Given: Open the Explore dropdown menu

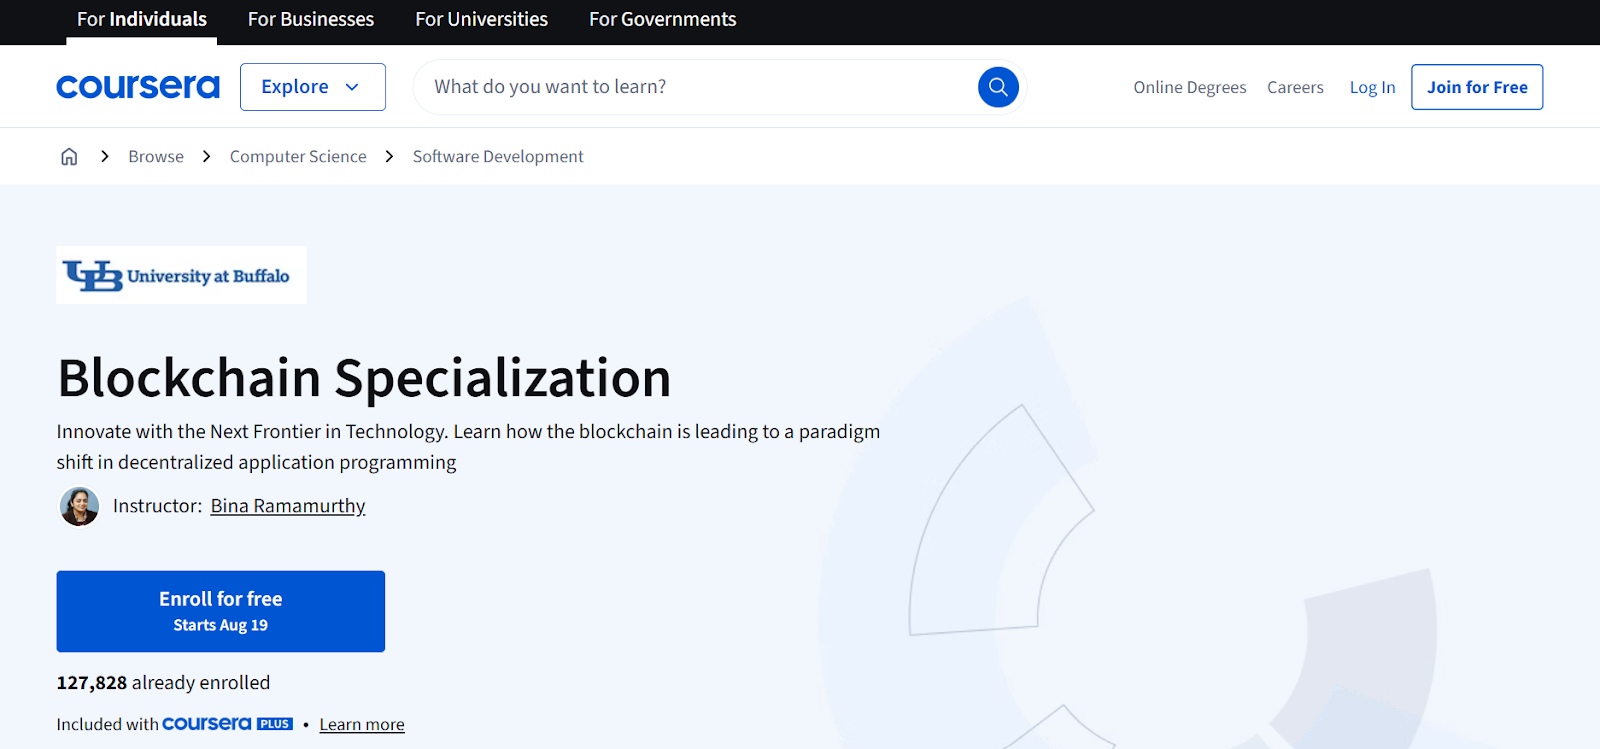Looking at the screenshot, I should pyautogui.click(x=313, y=87).
